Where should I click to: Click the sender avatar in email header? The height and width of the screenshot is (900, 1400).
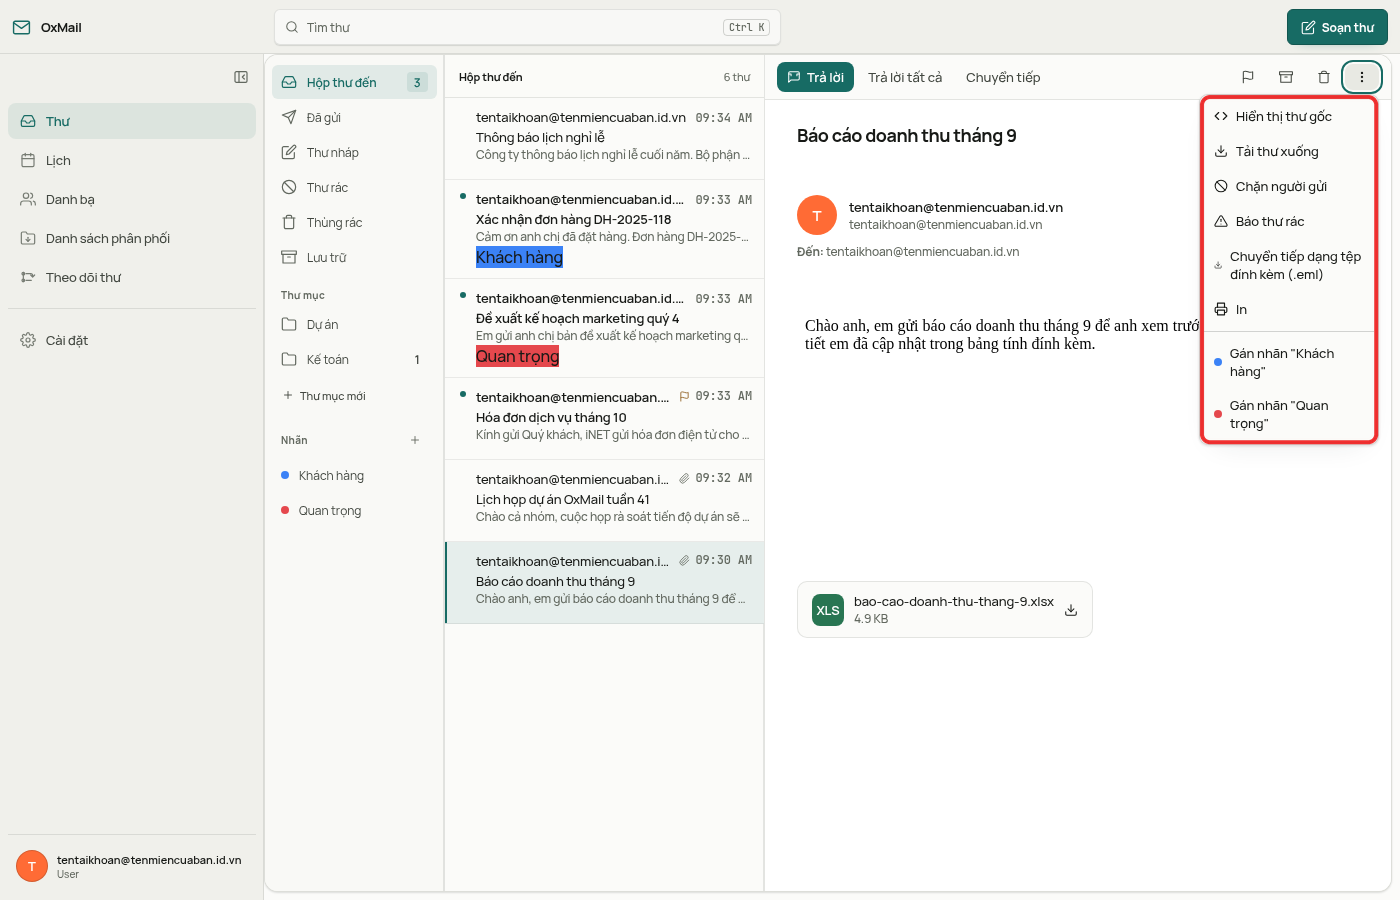817,216
